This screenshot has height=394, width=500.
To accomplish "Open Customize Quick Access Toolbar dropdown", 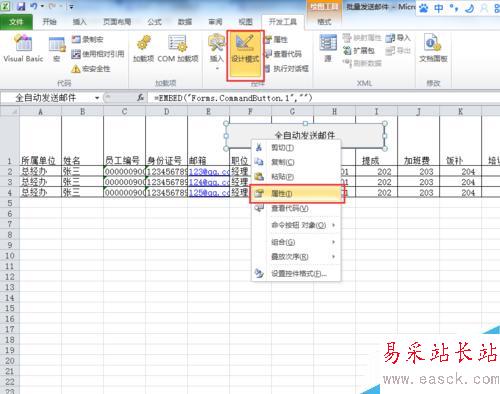I will [71, 6].
